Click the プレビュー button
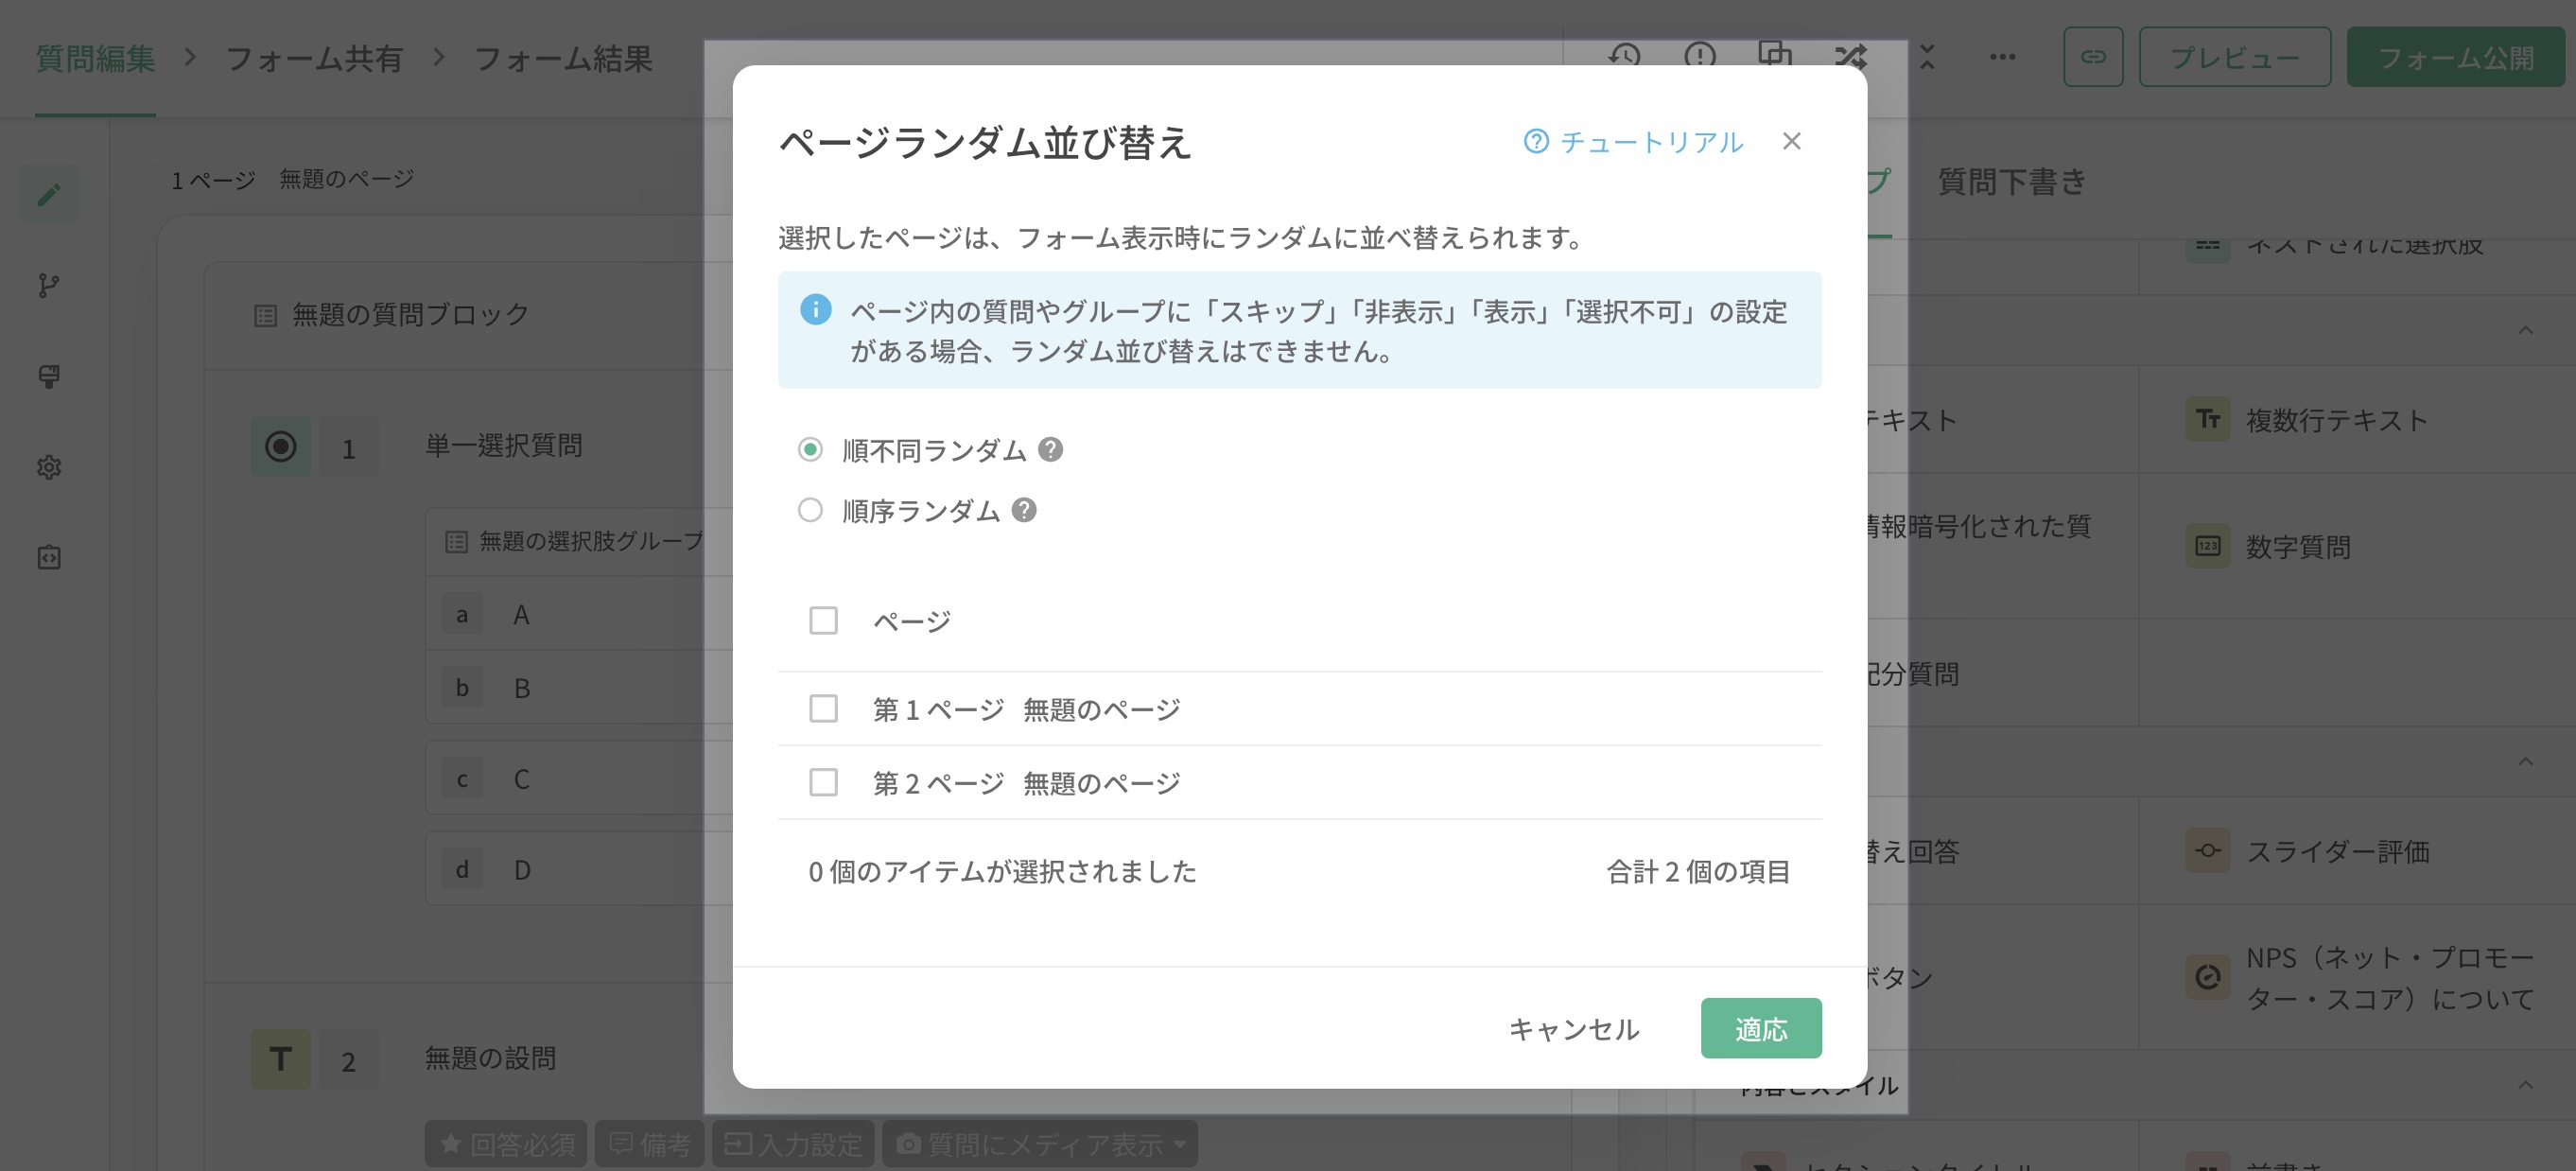Viewport: 2576px width, 1171px height. 2234,57
